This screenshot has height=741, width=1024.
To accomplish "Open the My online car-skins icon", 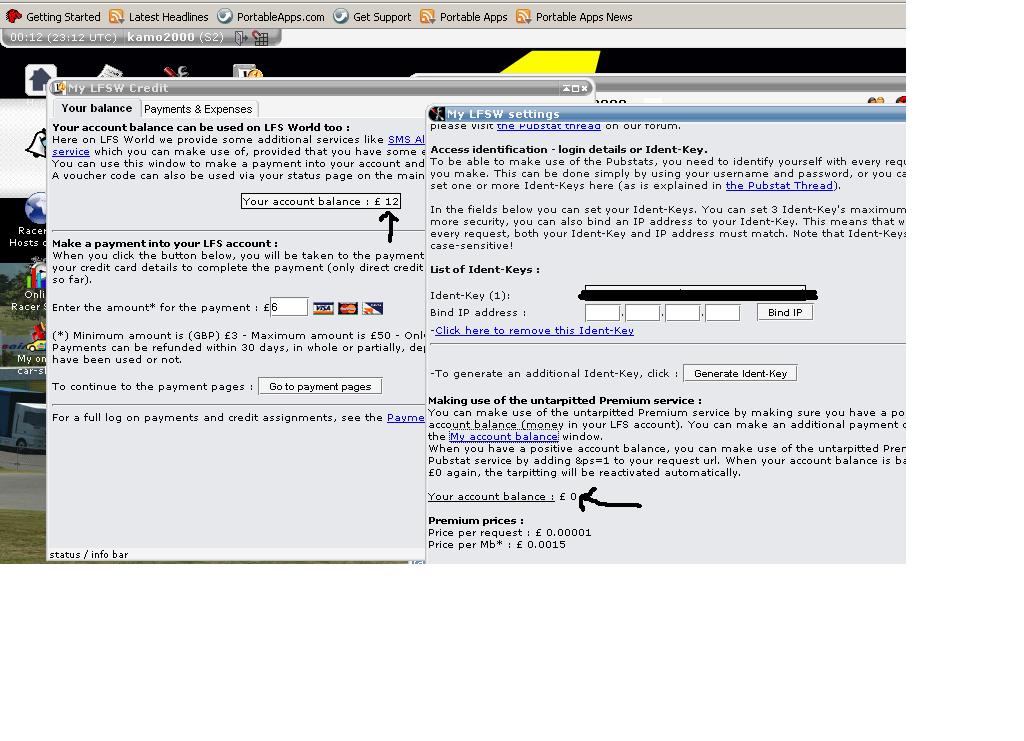I will click(x=36, y=339).
